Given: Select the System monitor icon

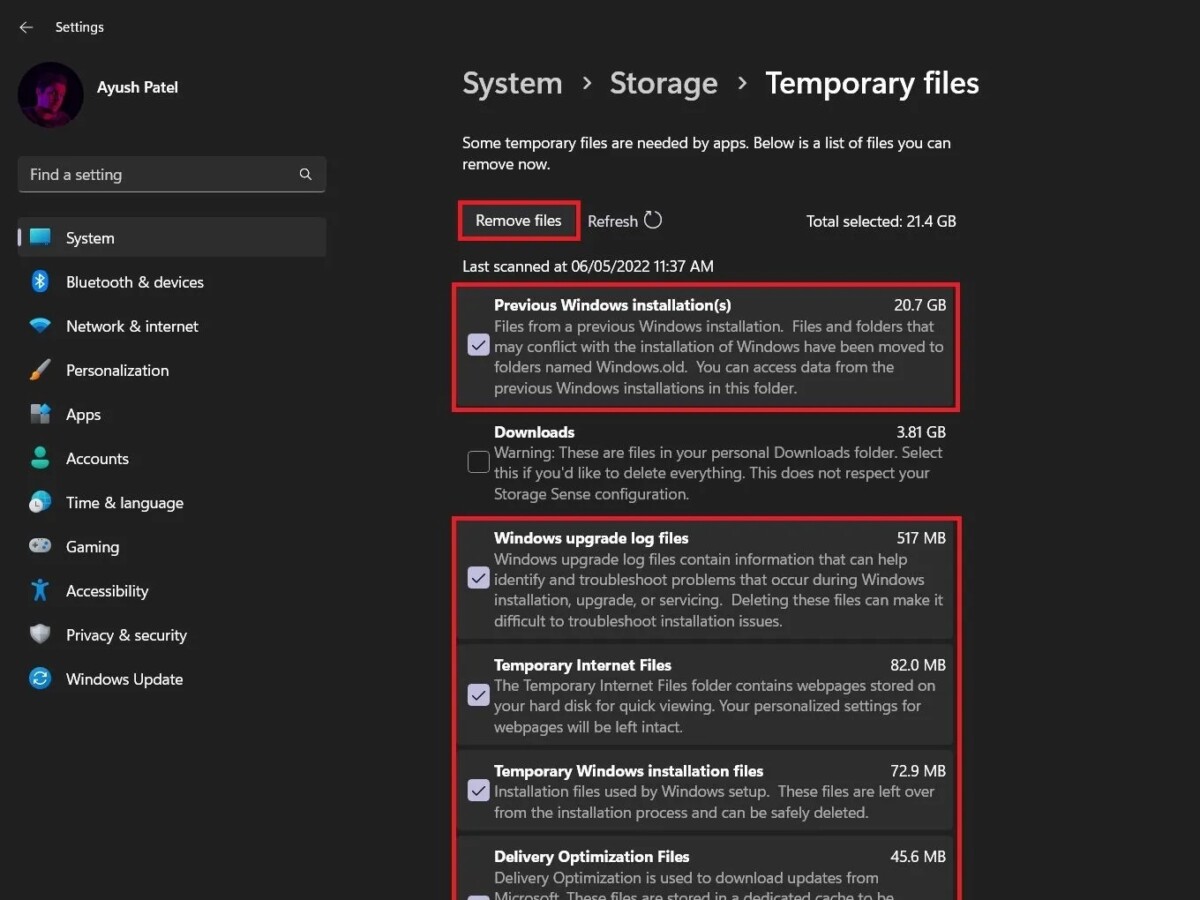Looking at the screenshot, I should click(40, 238).
